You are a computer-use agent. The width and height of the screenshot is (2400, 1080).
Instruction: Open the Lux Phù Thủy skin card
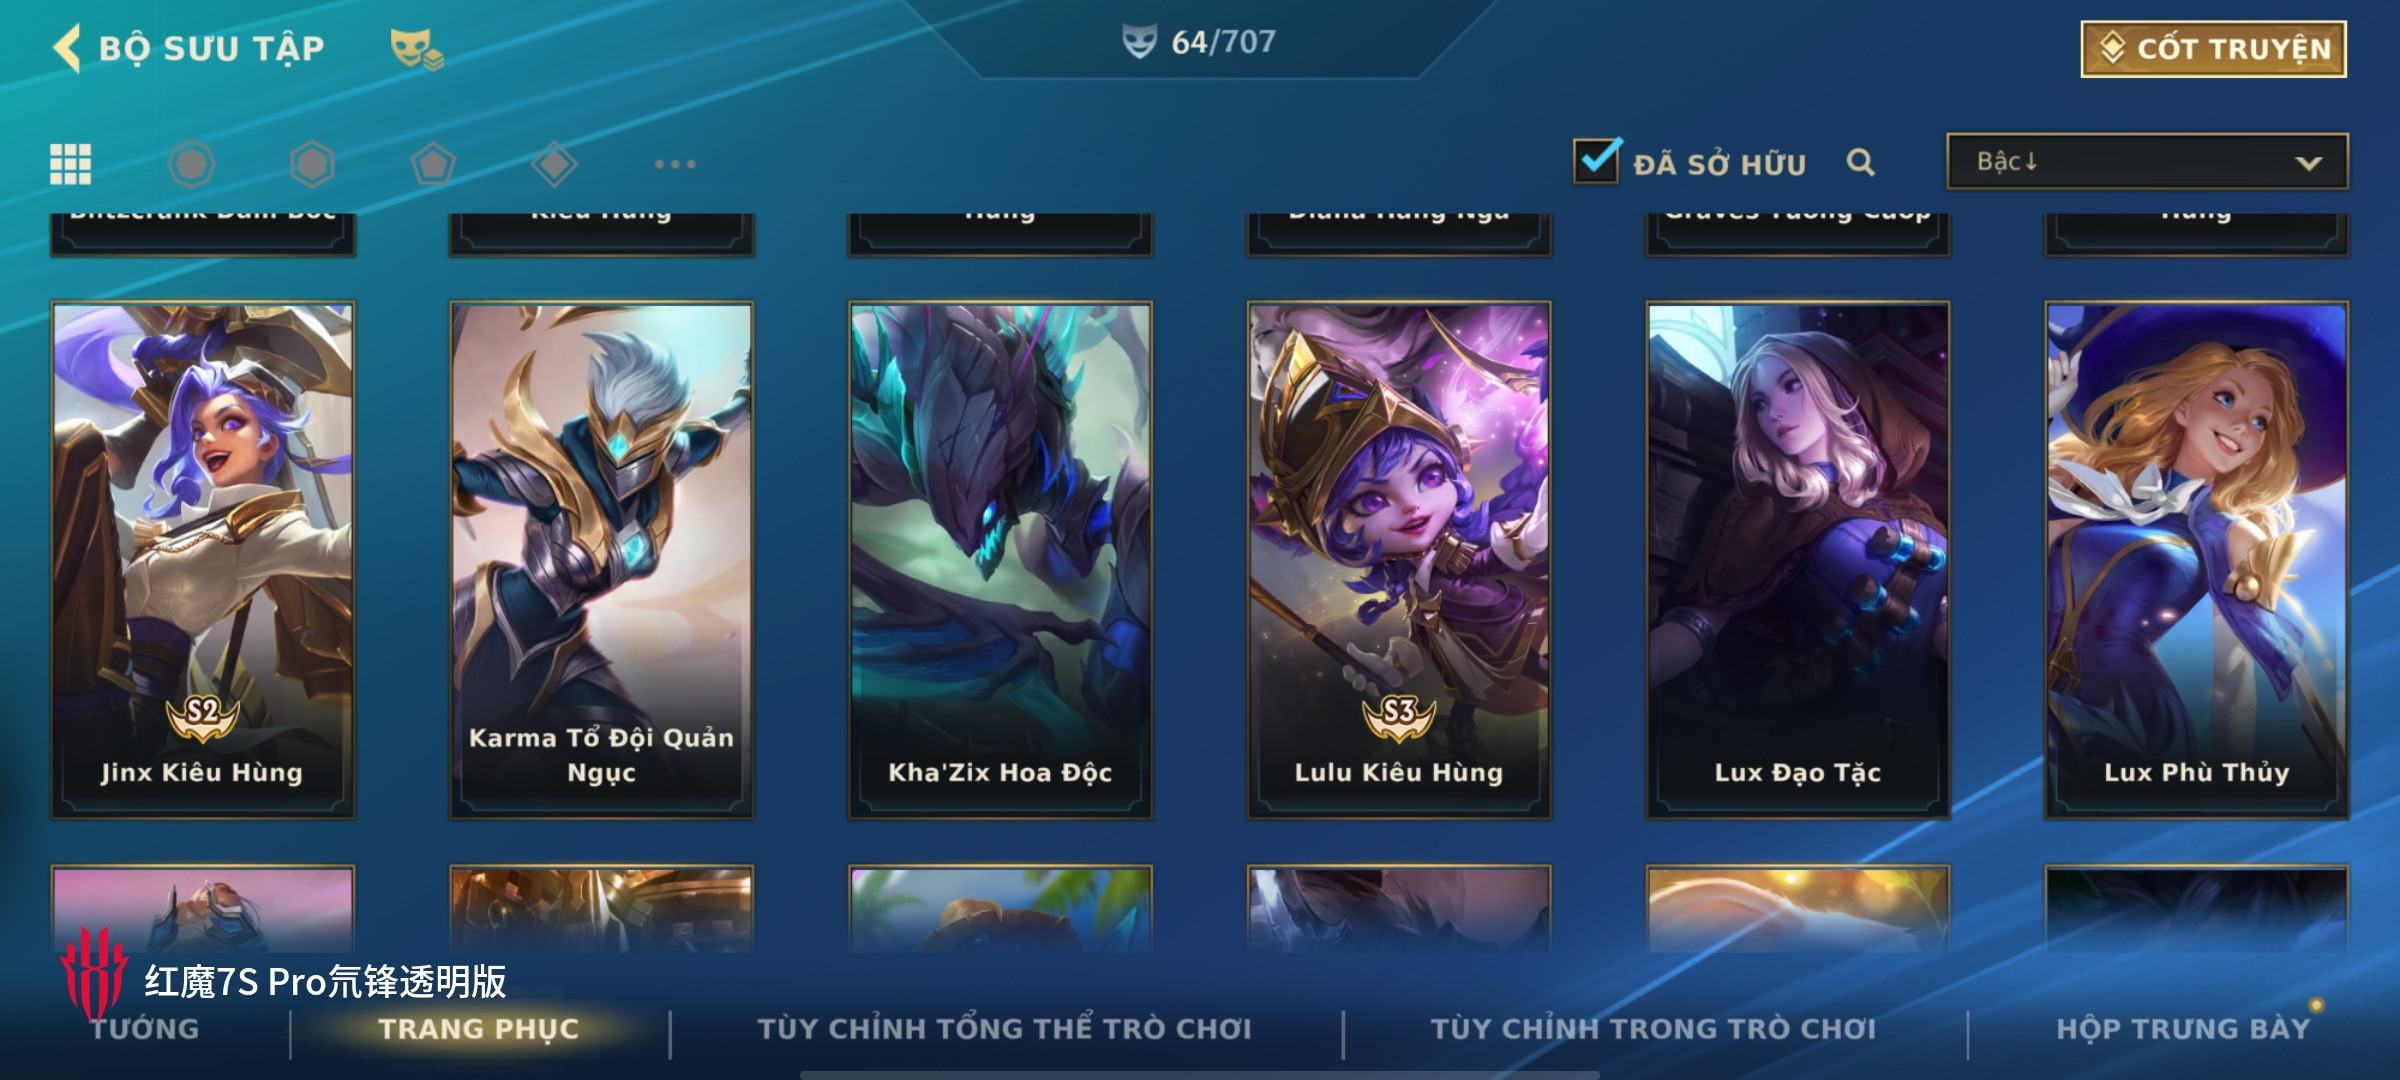2196,560
